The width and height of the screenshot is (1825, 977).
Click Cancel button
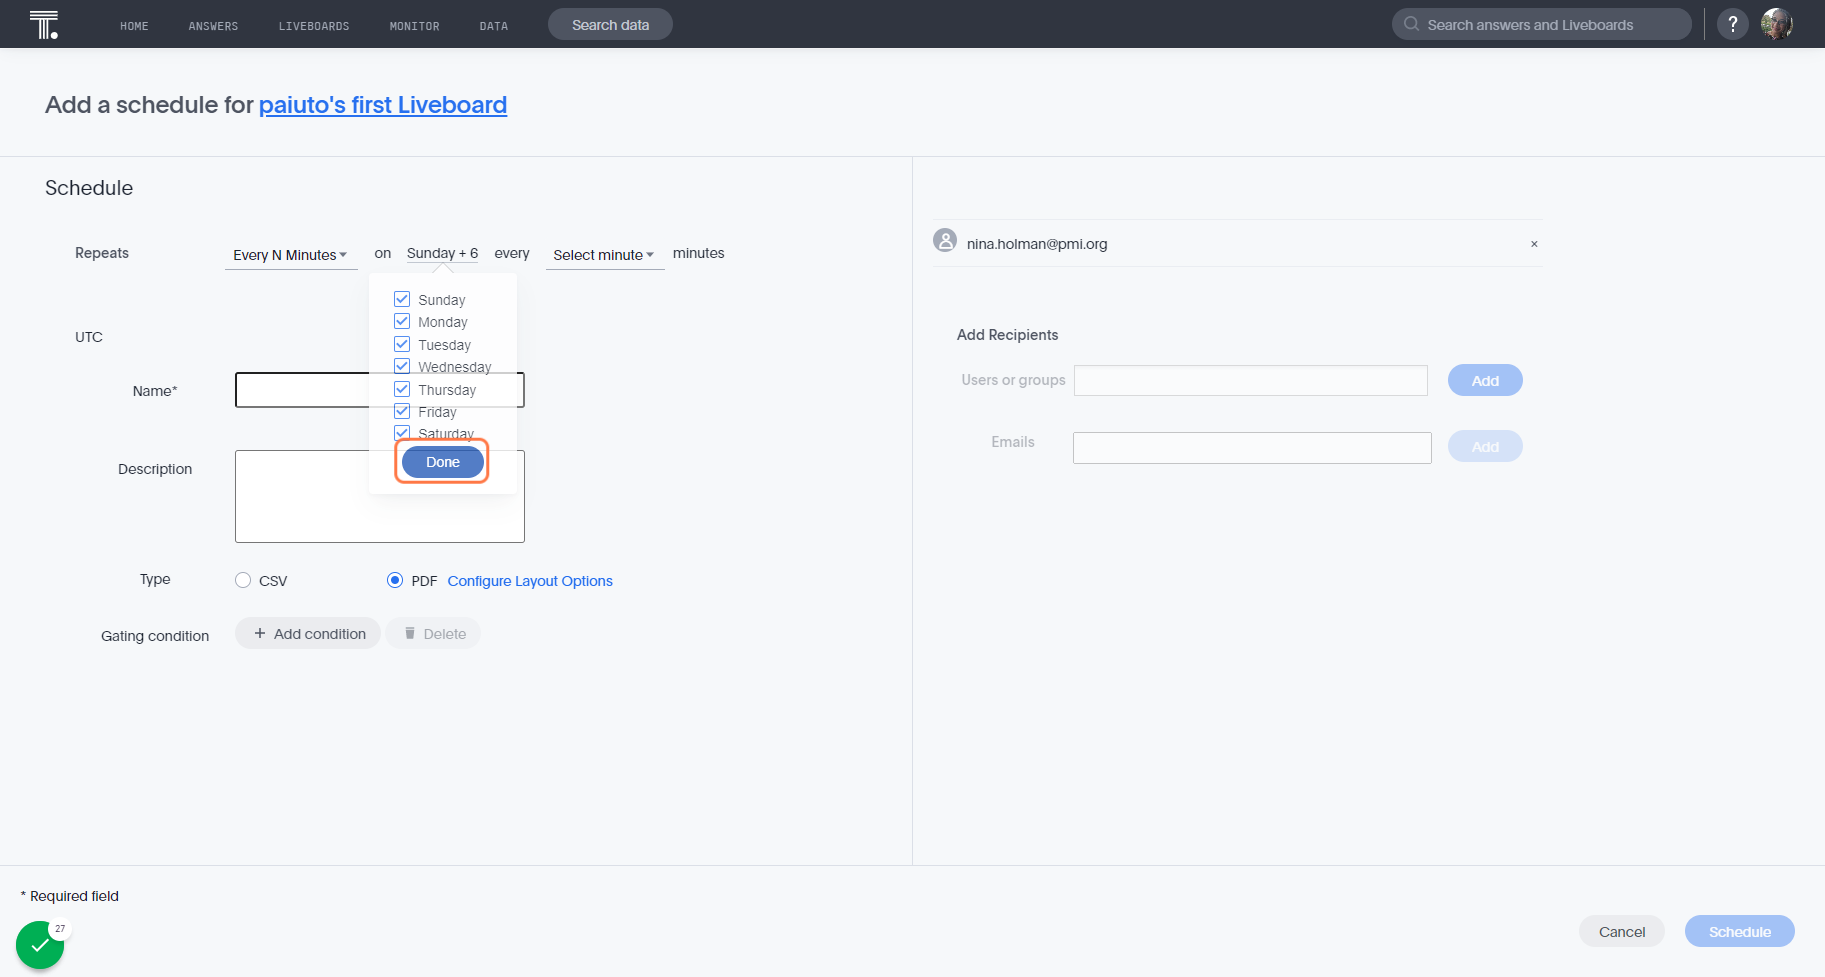[x=1622, y=931]
